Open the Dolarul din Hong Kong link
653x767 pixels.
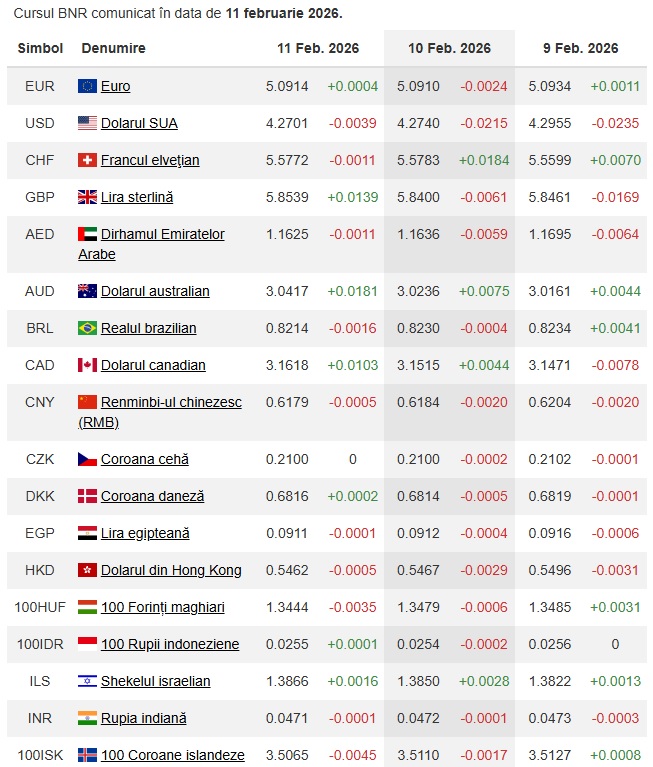click(x=171, y=570)
